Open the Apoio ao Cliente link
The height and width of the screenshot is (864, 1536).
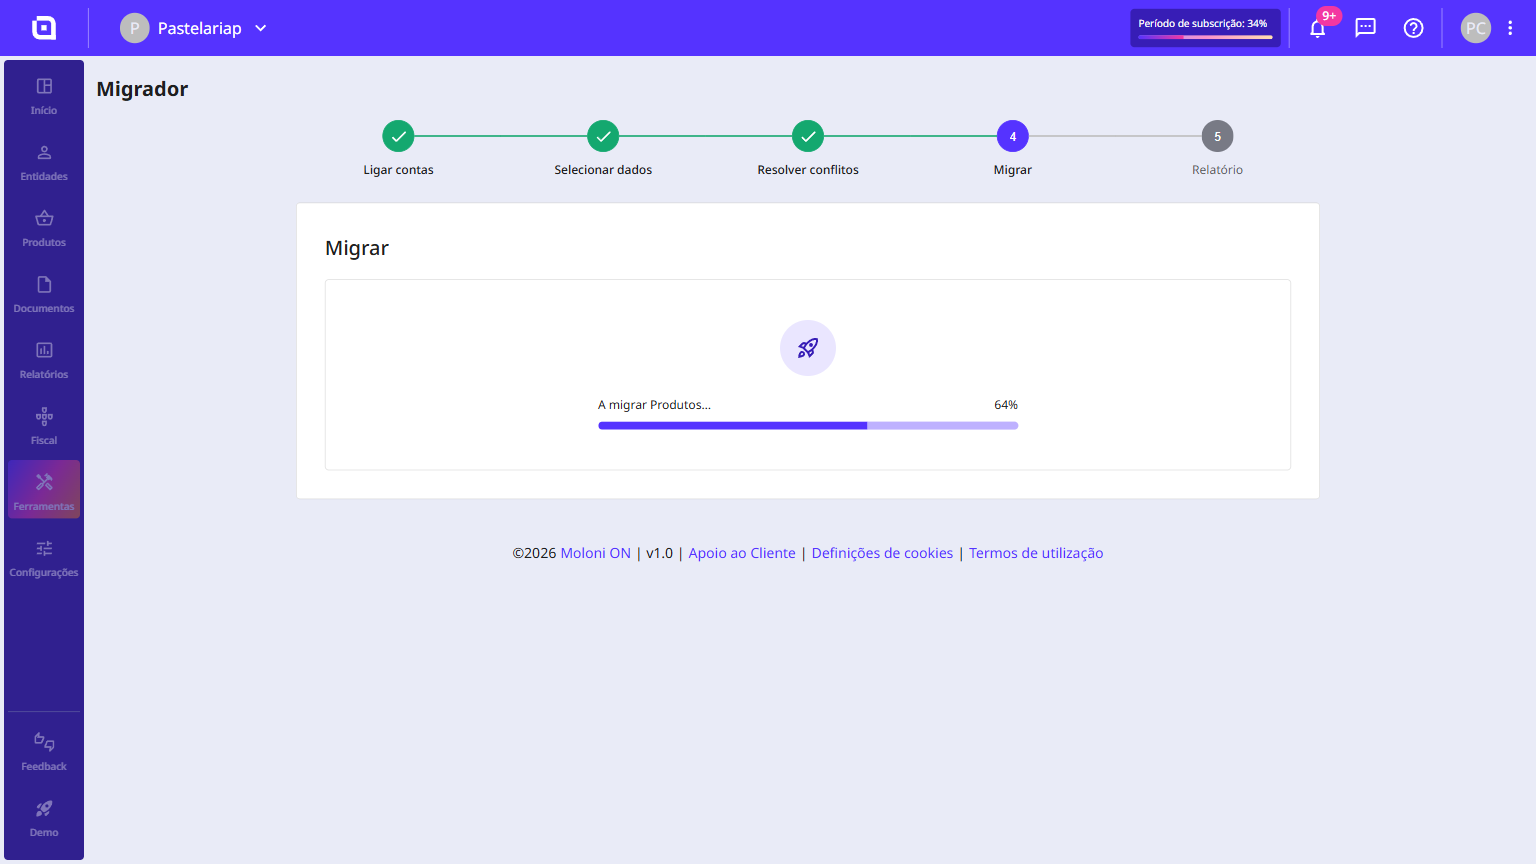(x=742, y=553)
